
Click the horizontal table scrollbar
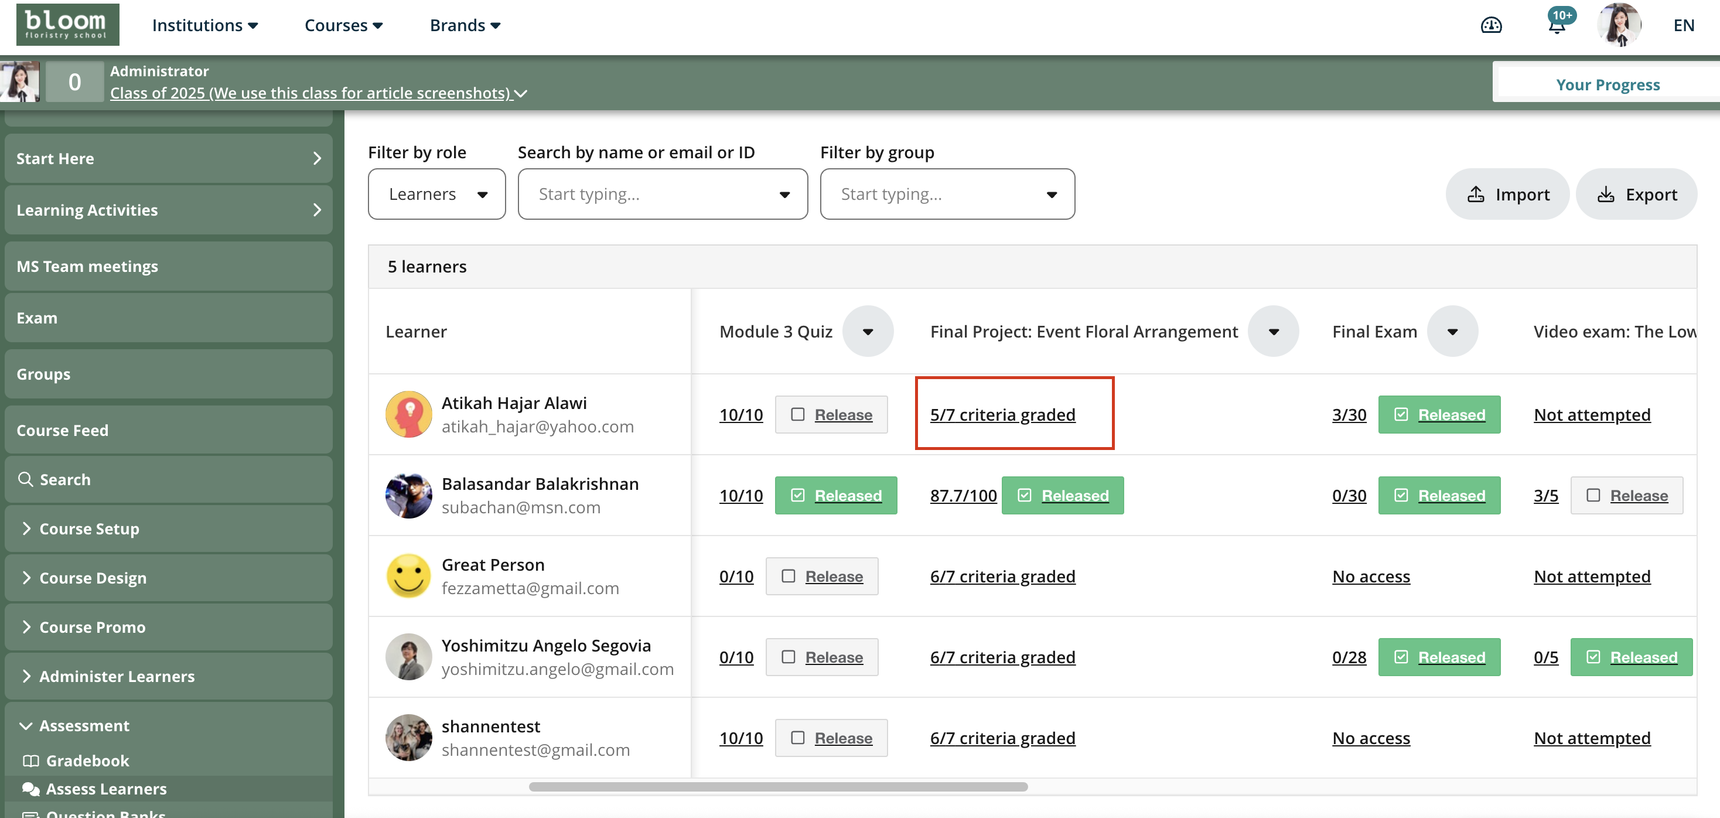[778, 787]
